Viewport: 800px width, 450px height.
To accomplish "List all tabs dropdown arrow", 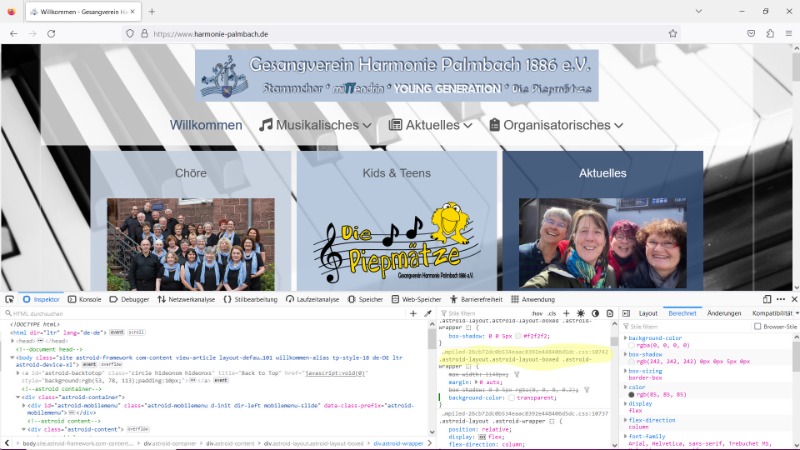I will coord(698,11).
